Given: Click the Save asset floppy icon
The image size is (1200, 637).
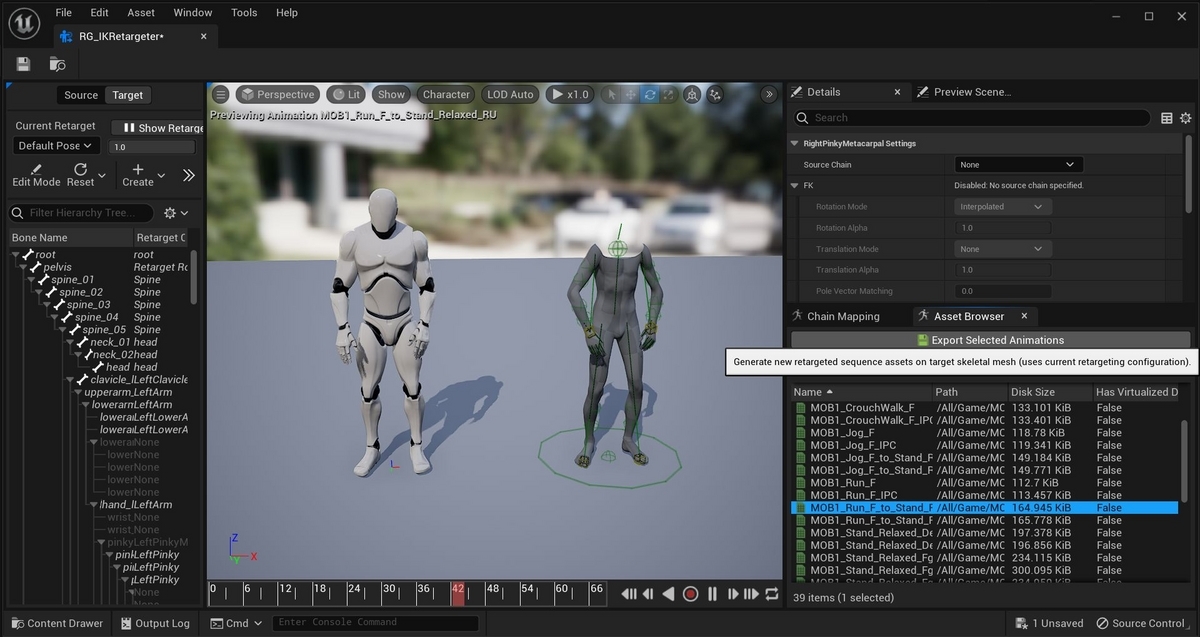Looking at the screenshot, I should pyautogui.click(x=23, y=64).
